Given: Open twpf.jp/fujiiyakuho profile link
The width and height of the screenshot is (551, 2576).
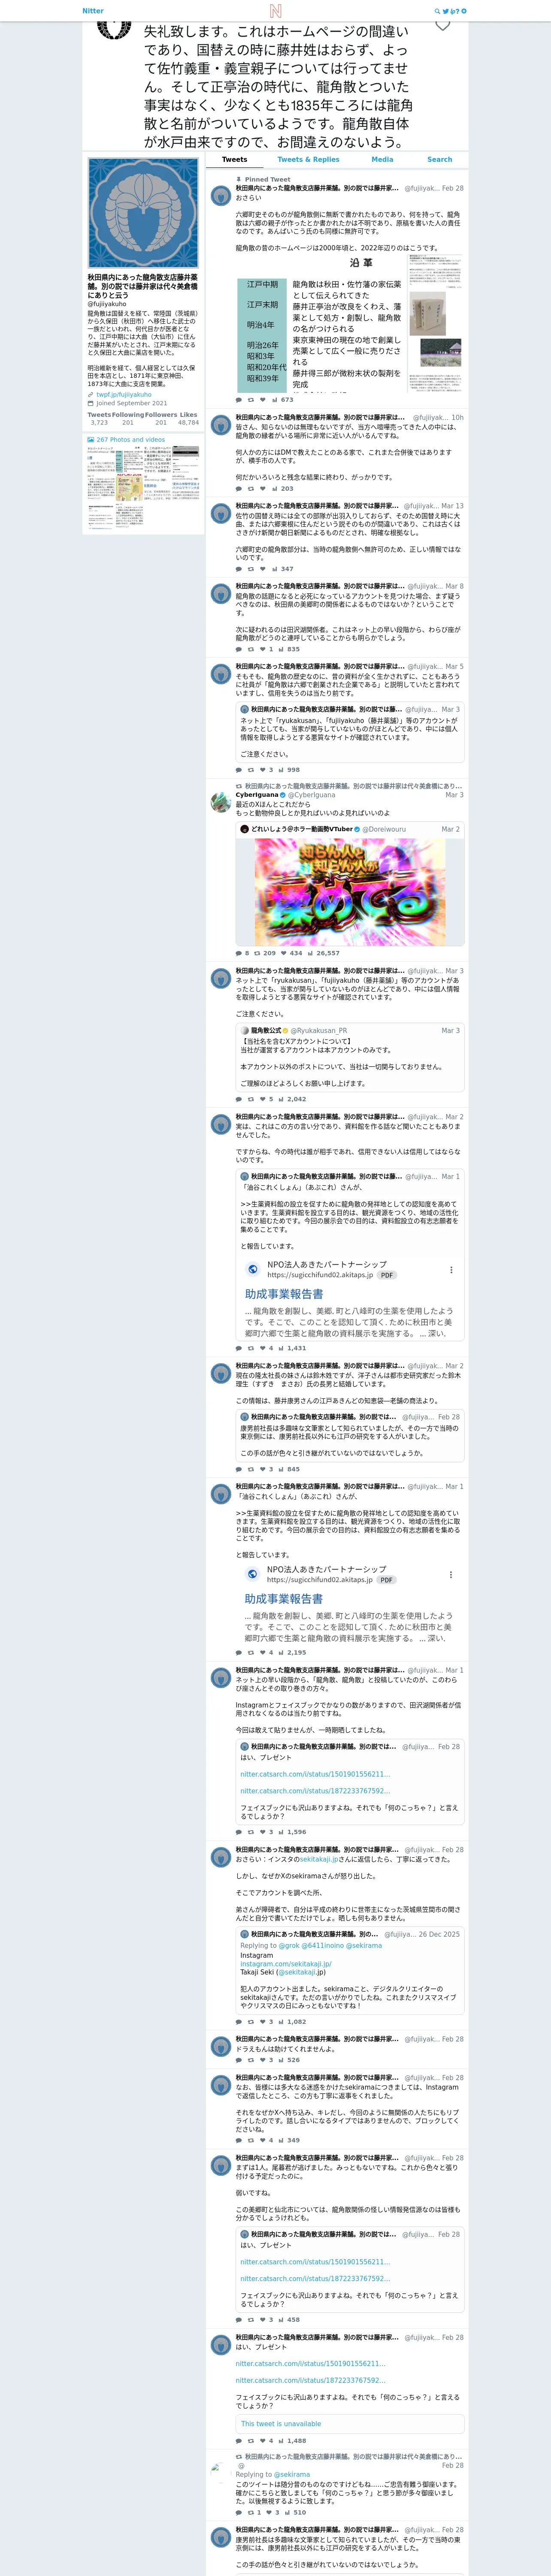Looking at the screenshot, I should click(x=124, y=394).
